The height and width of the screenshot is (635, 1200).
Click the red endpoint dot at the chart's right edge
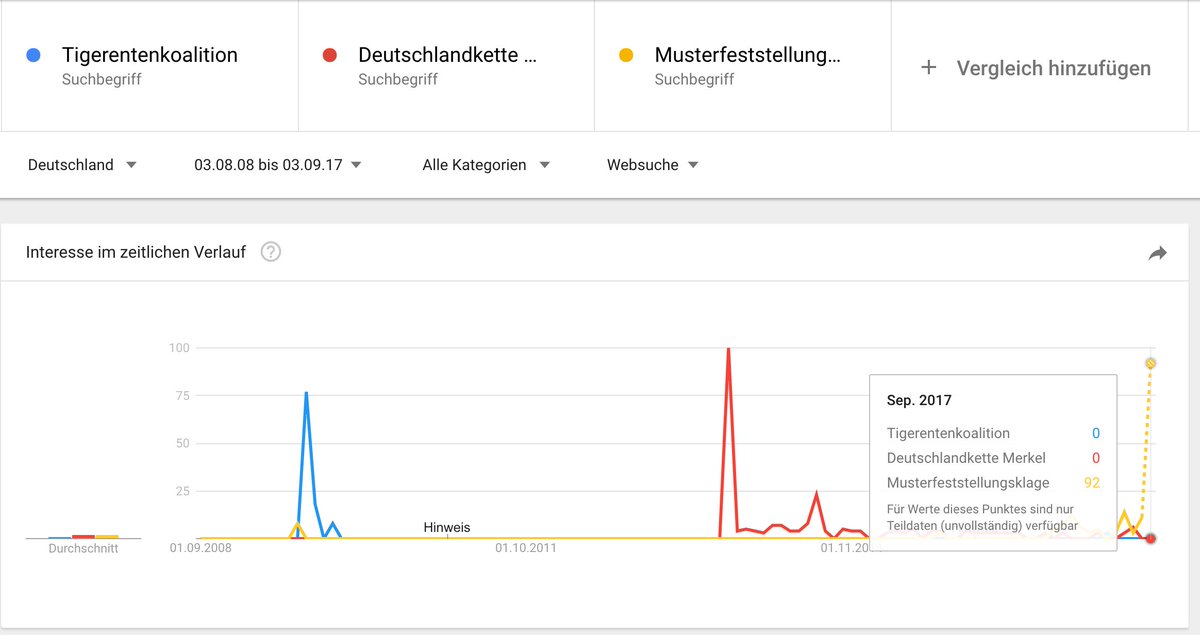tap(1151, 538)
